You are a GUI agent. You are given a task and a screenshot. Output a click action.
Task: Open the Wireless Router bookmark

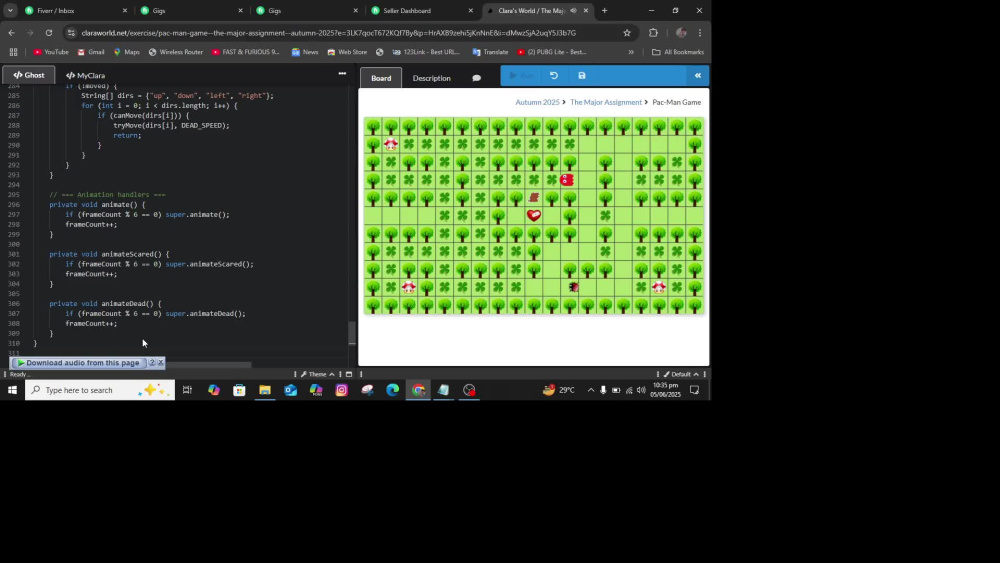pos(175,52)
